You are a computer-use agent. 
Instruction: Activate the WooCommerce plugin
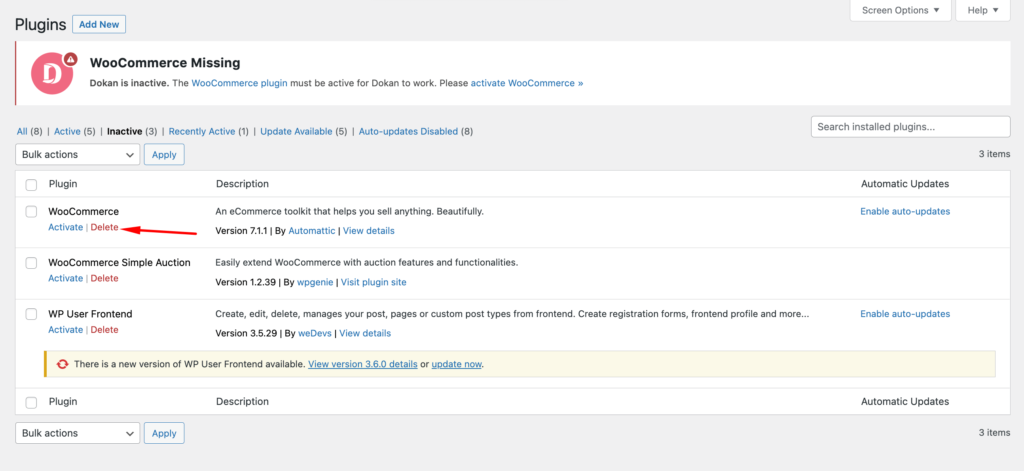65,227
